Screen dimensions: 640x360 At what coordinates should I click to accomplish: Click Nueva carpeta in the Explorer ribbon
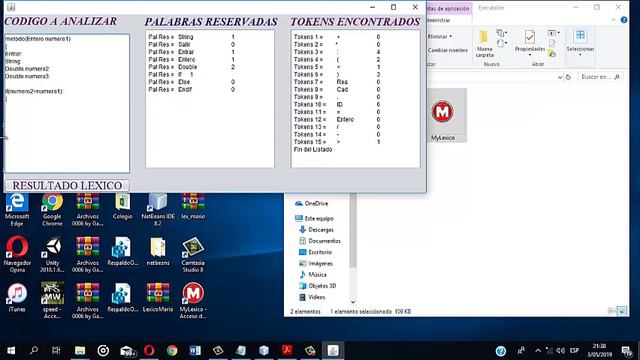484,44
